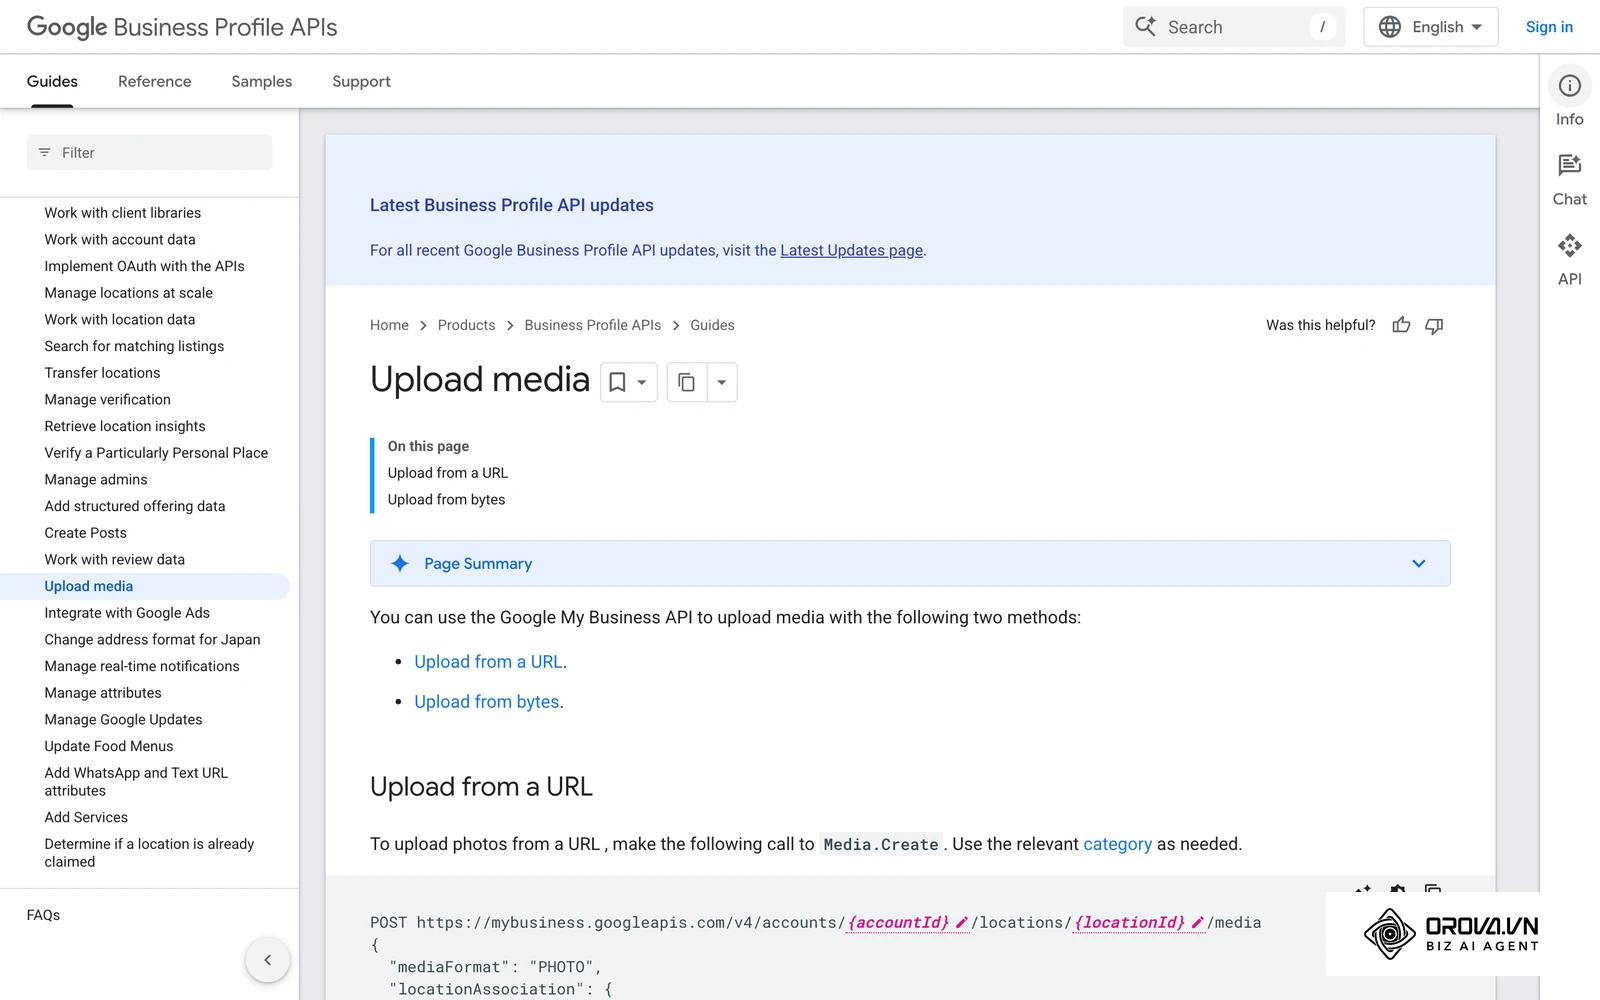The width and height of the screenshot is (1600, 1000).
Task: Open the English language dropdown
Action: 1431,27
